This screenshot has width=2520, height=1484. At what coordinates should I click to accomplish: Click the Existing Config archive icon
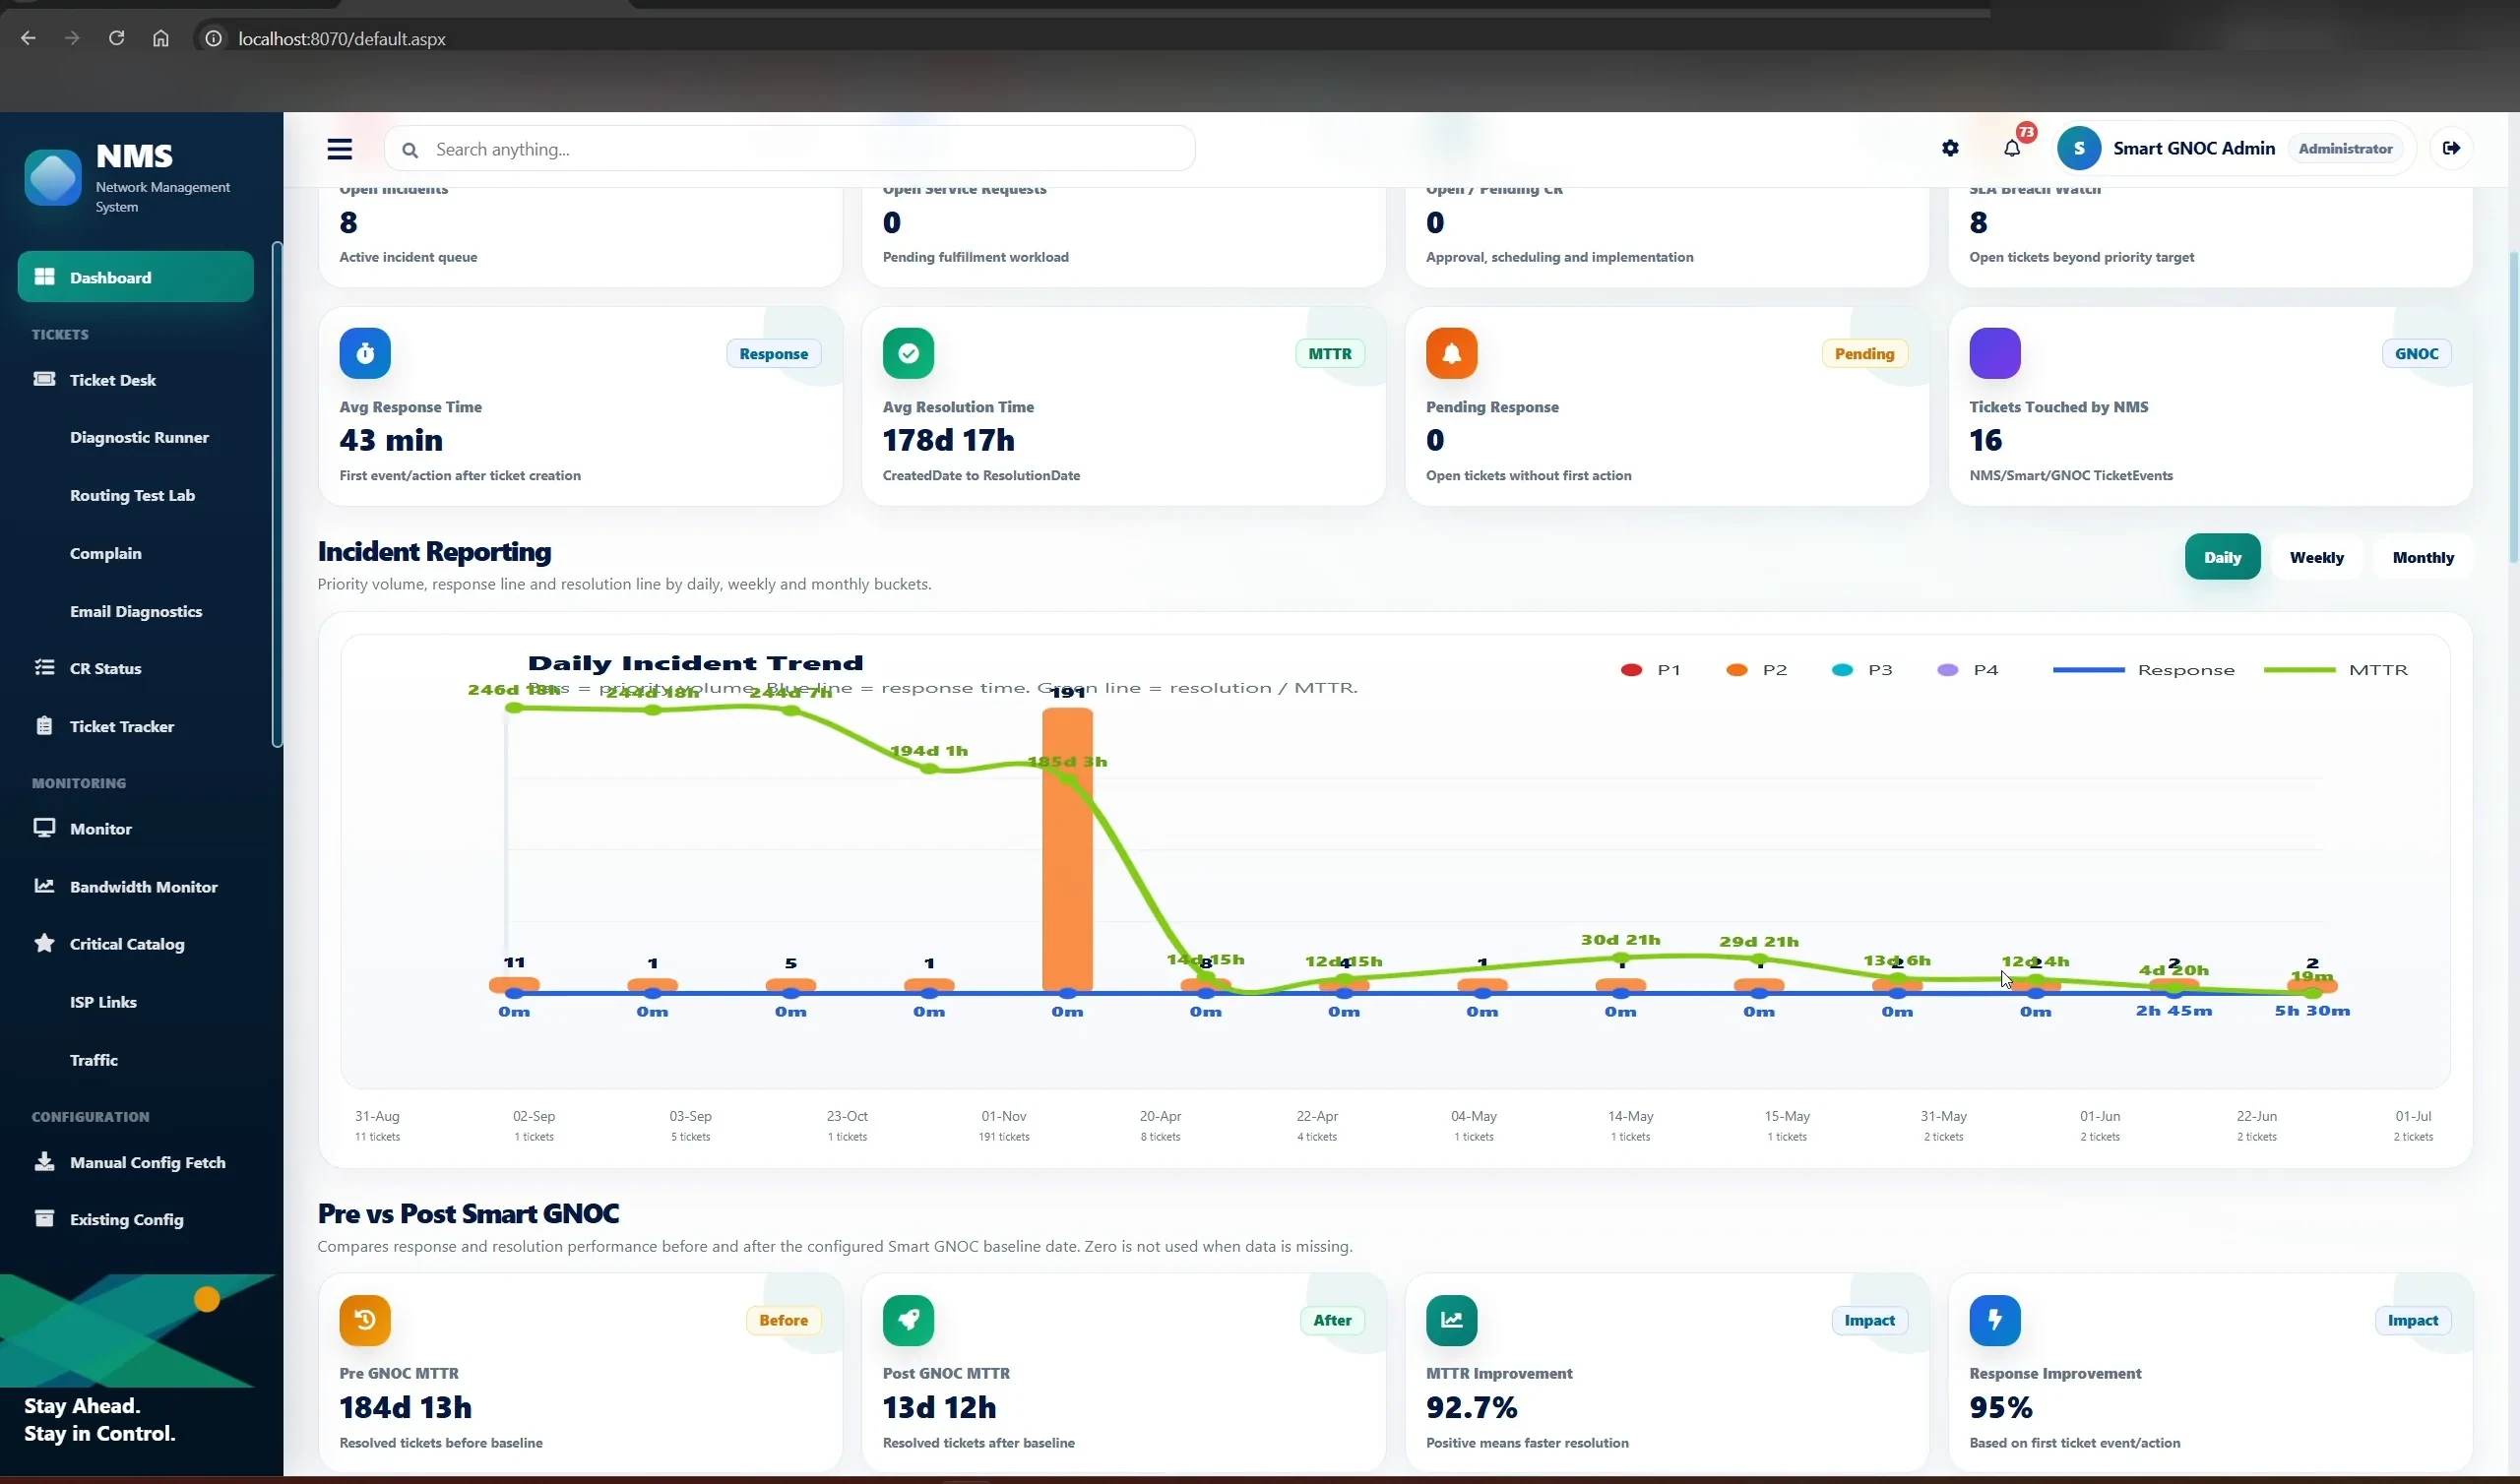(44, 1218)
